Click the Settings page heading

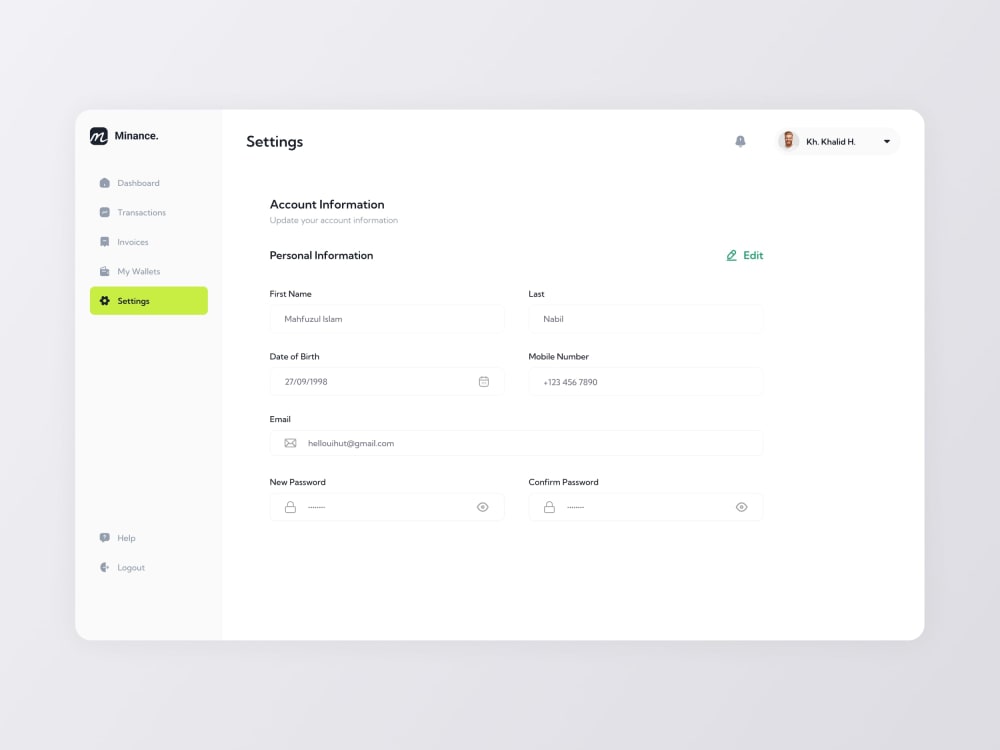click(x=275, y=142)
